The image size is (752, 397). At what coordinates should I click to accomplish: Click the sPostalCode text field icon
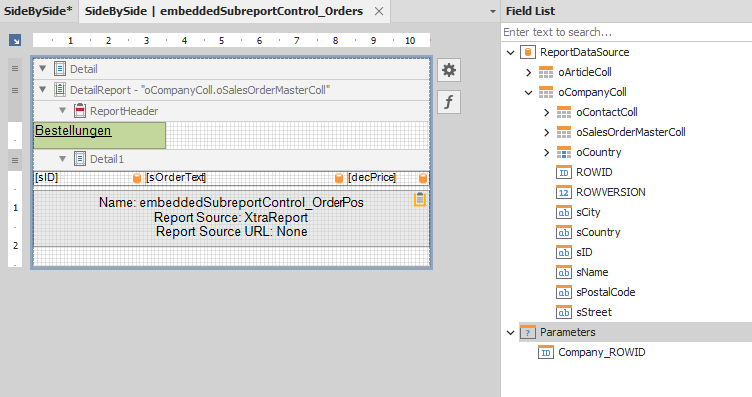pyautogui.click(x=564, y=292)
